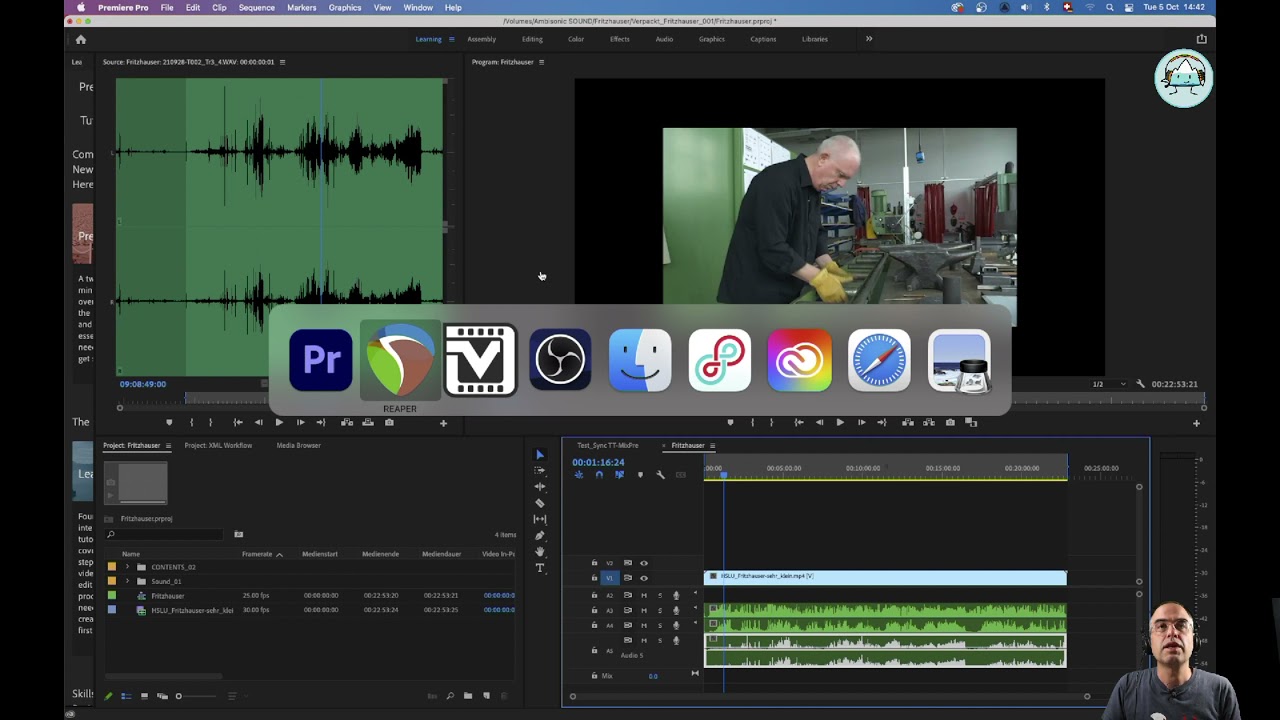
Task: Mute audio track A2
Action: pyautogui.click(x=643, y=595)
